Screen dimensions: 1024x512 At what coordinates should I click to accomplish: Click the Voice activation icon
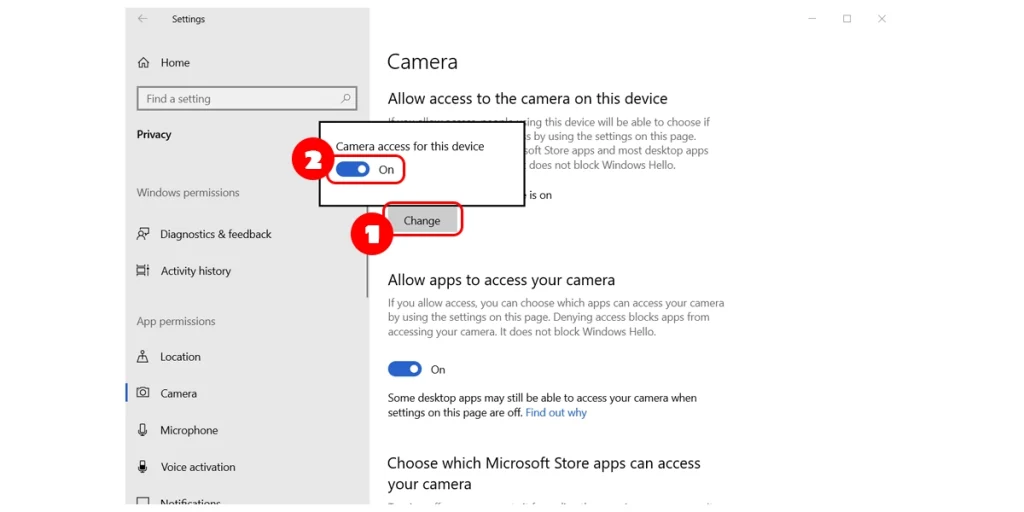143,467
